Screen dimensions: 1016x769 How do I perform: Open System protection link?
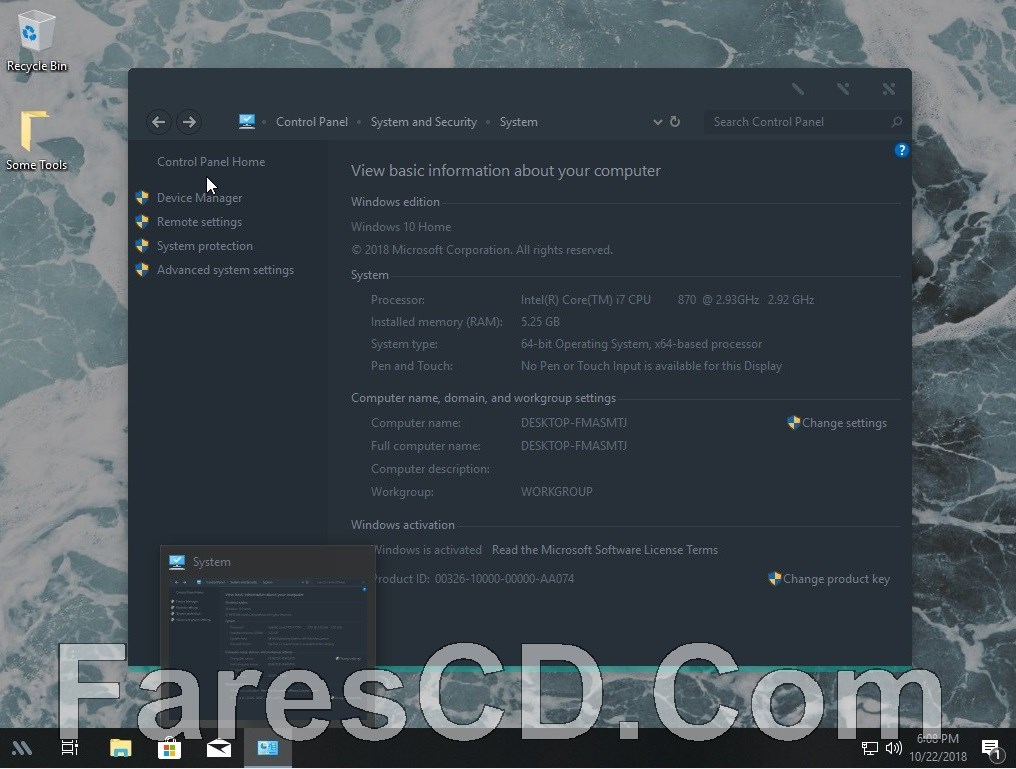pos(205,246)
